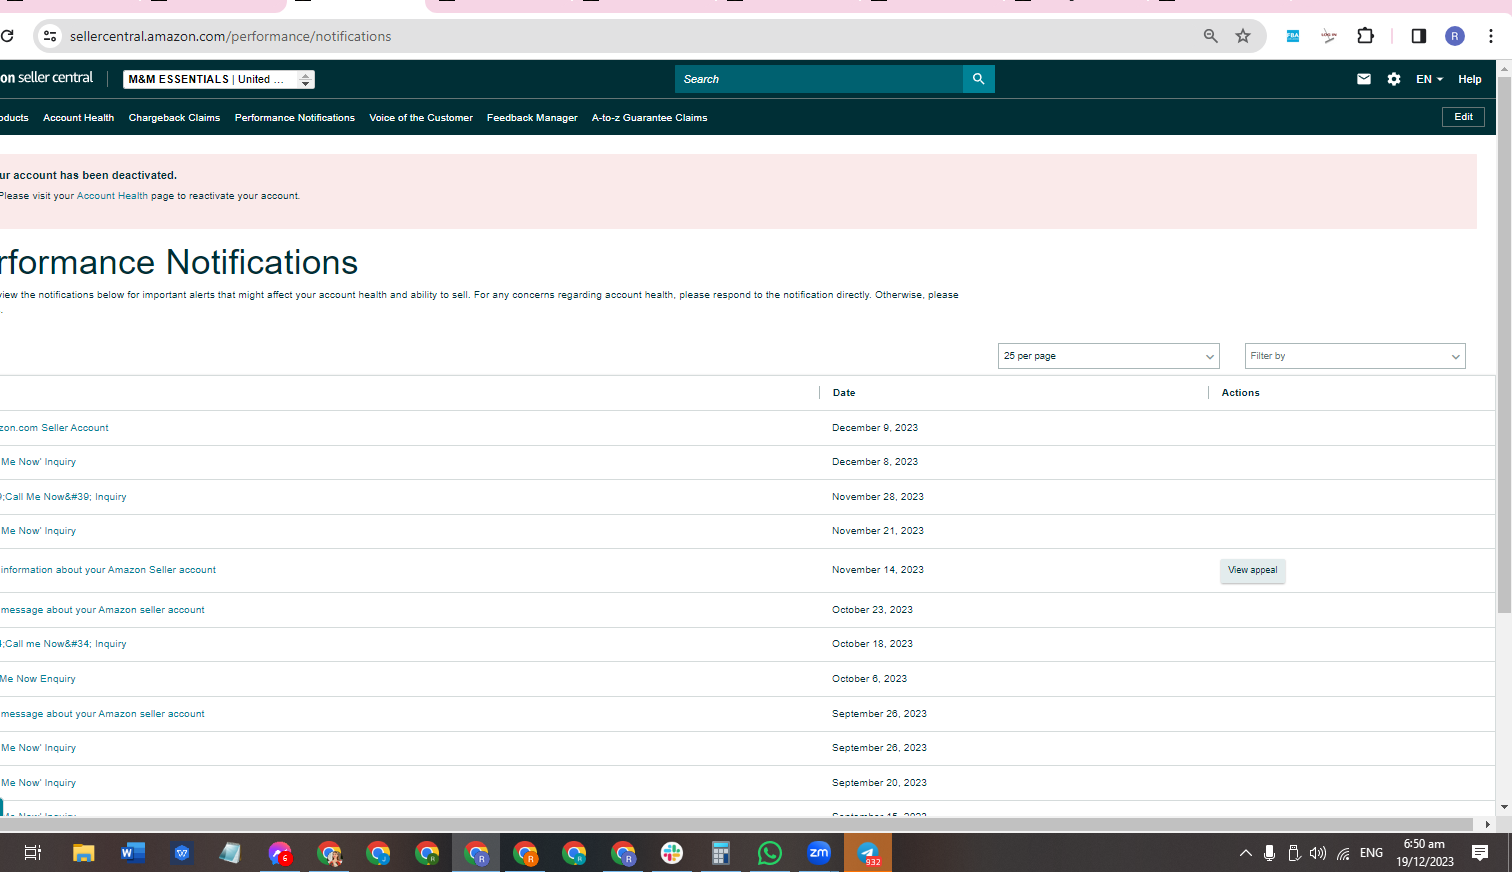
Task: Open the Windows notification center icon
Action: [x=1480, y=853]
